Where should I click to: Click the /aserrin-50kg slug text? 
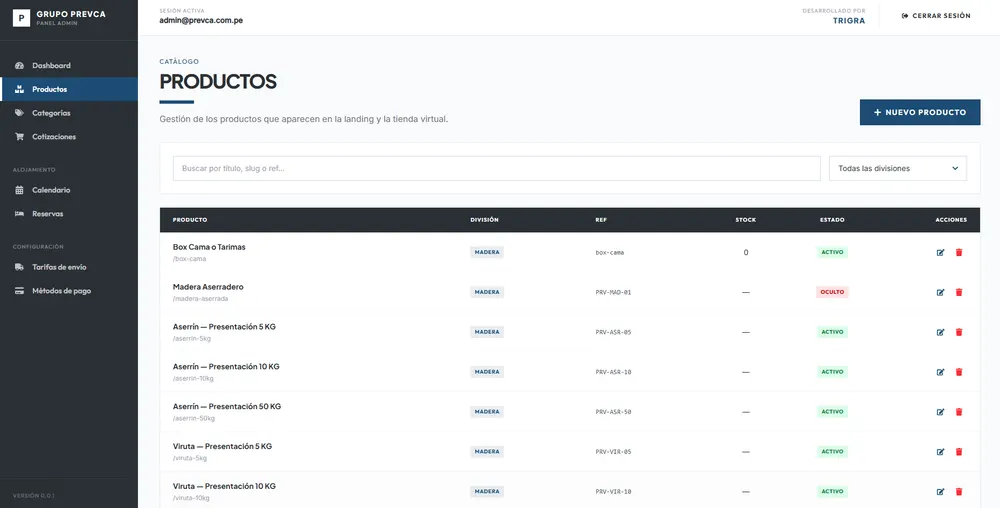coord(194,418)
